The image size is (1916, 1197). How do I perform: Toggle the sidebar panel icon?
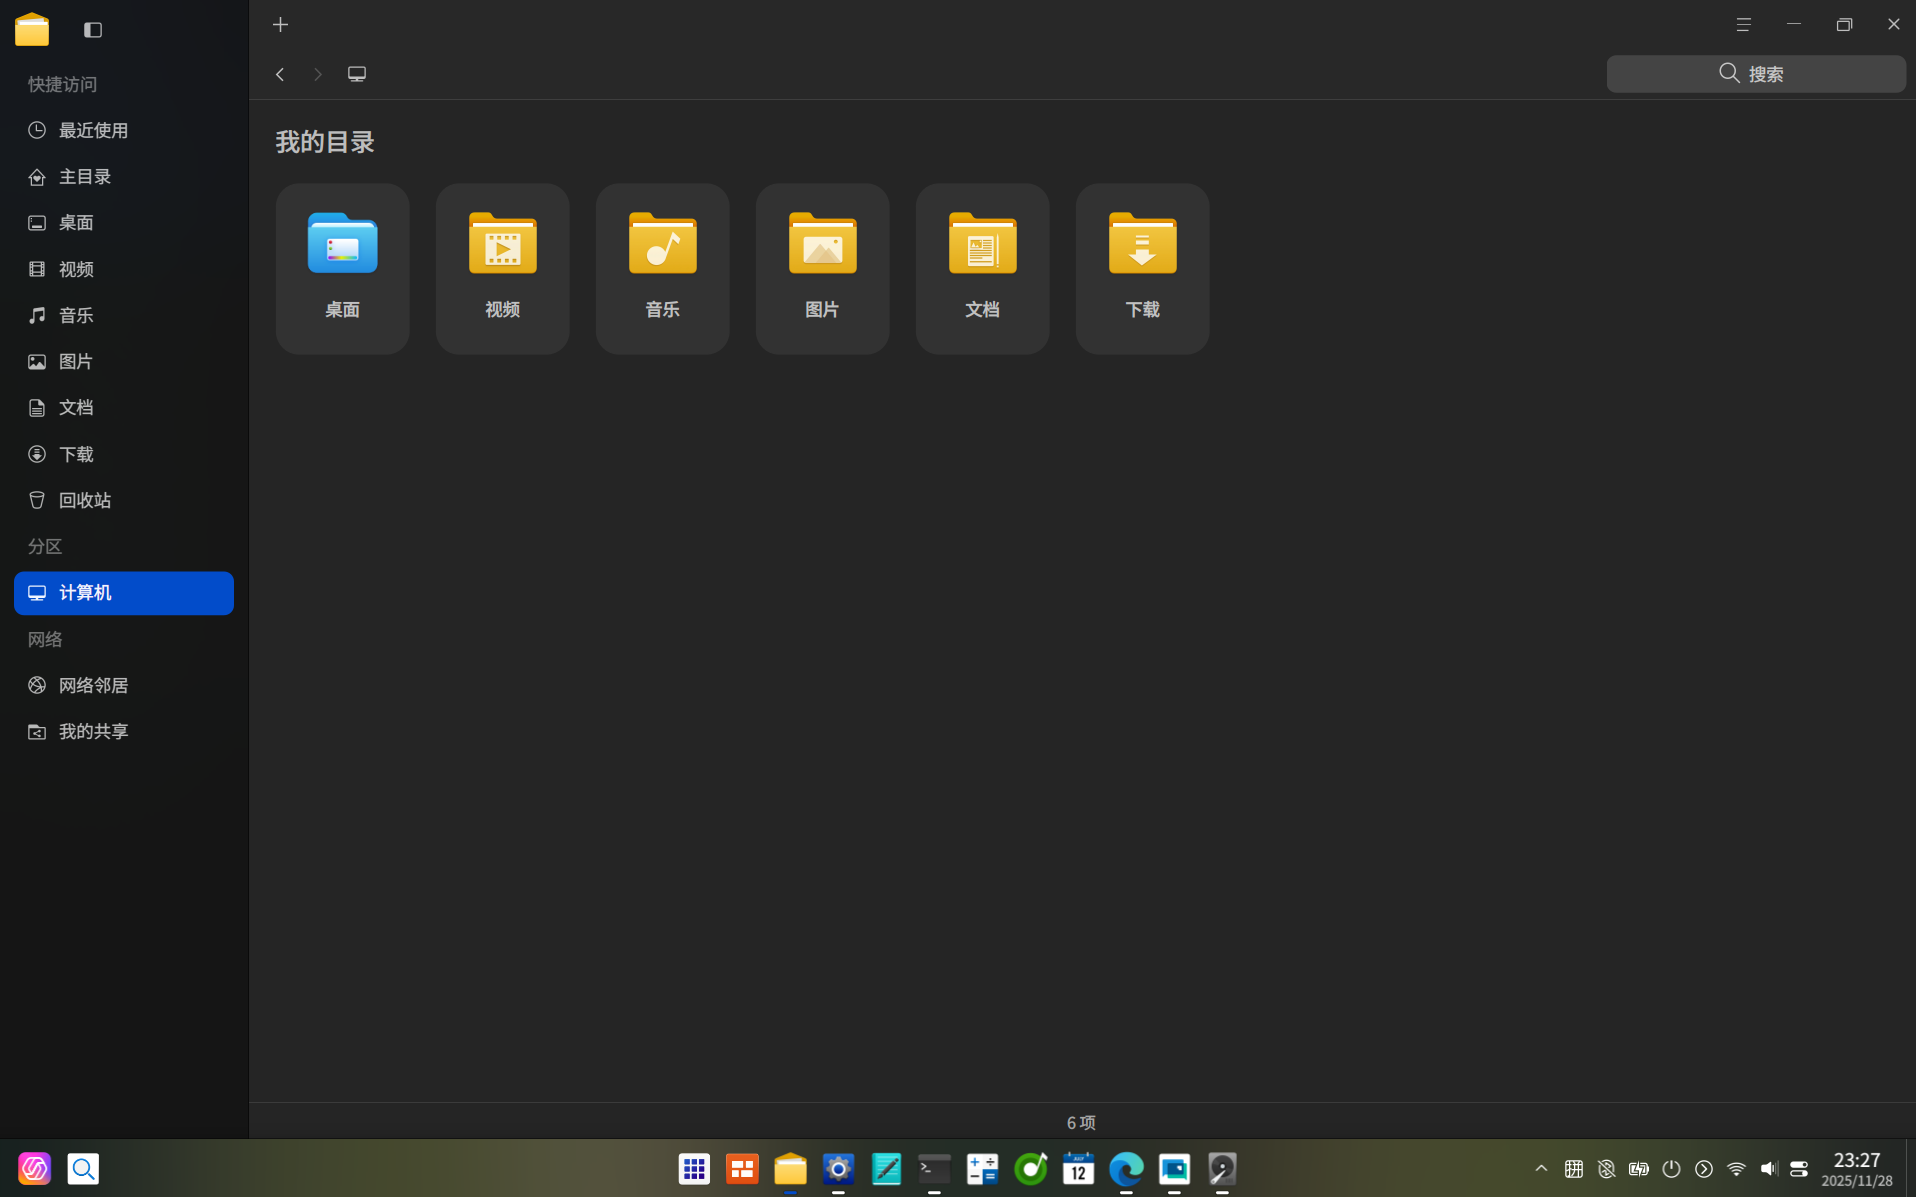[x=93, y=30]
